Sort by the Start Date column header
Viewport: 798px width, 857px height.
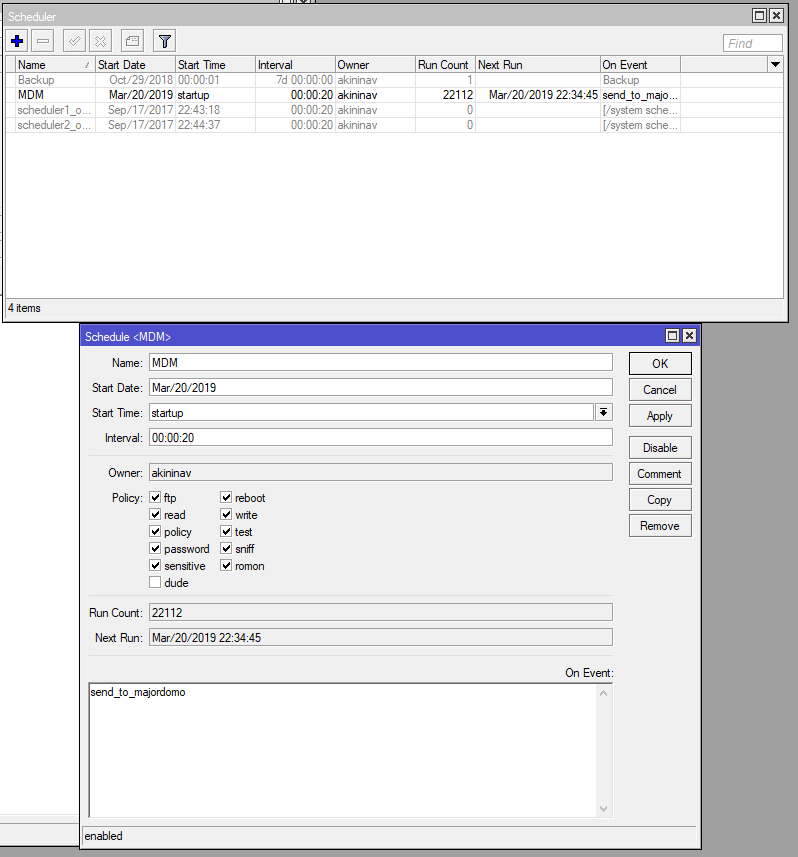click(x=136, y=64)
